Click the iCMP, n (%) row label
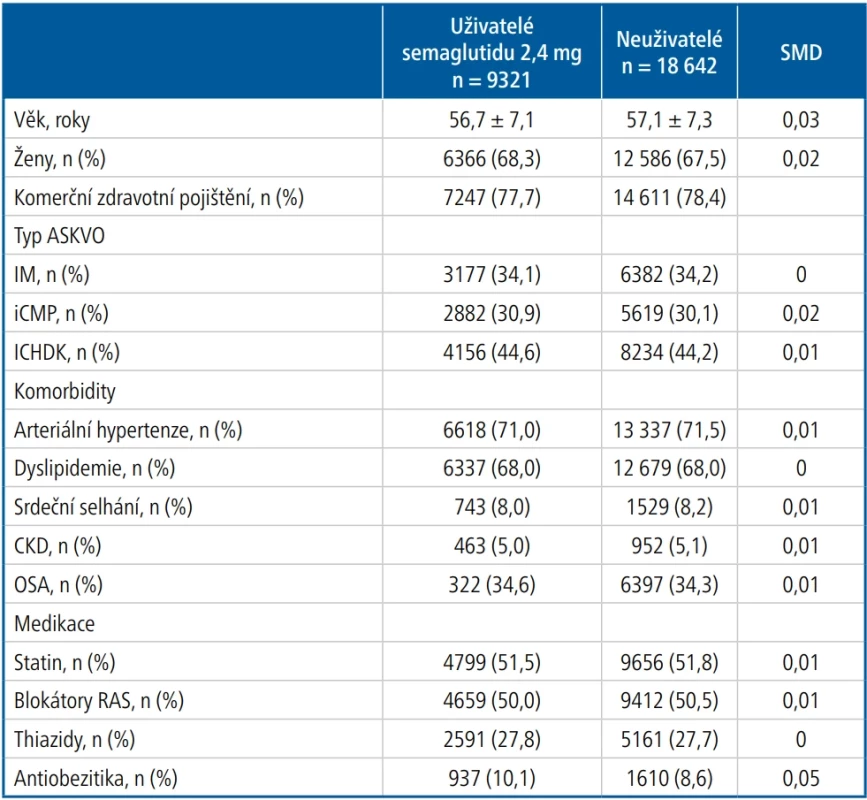Viewport: 867px width, 800px height. 61,313
